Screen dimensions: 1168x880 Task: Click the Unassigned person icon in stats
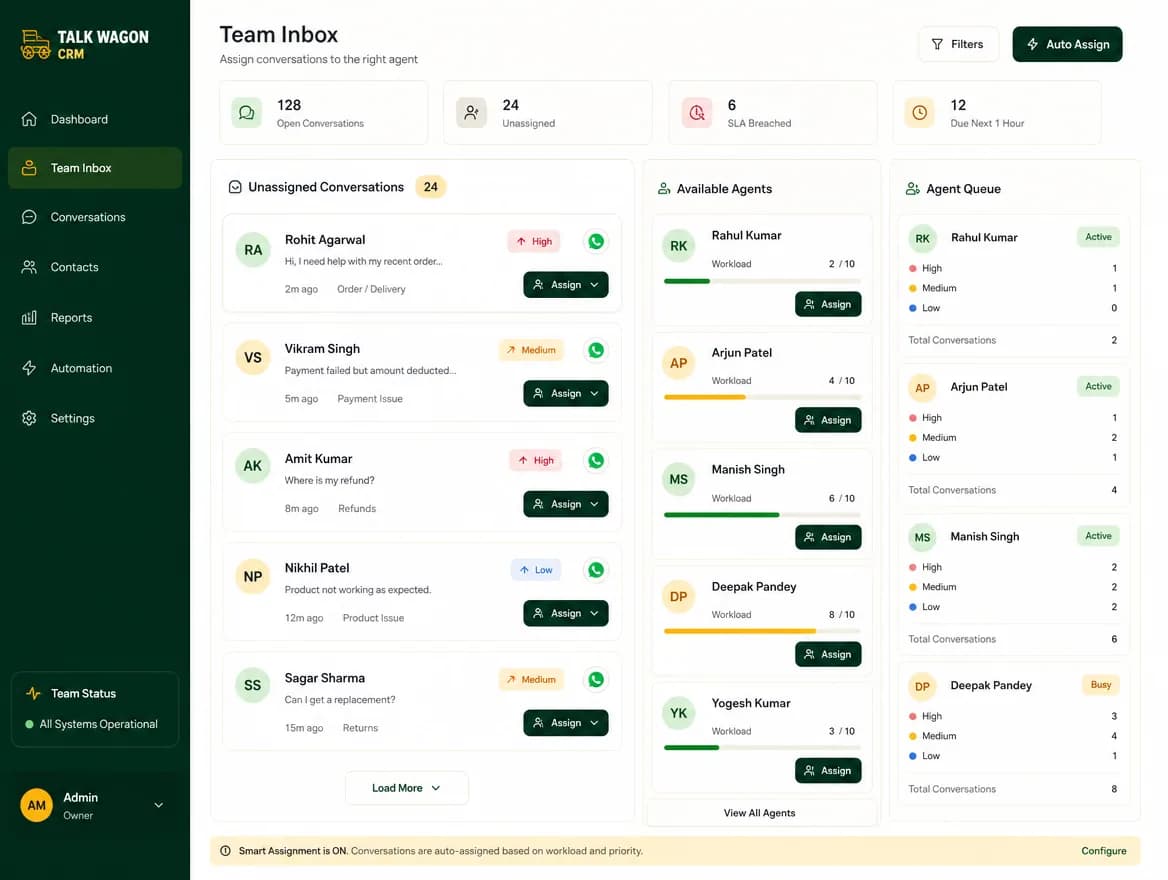(x=472, y=113)
